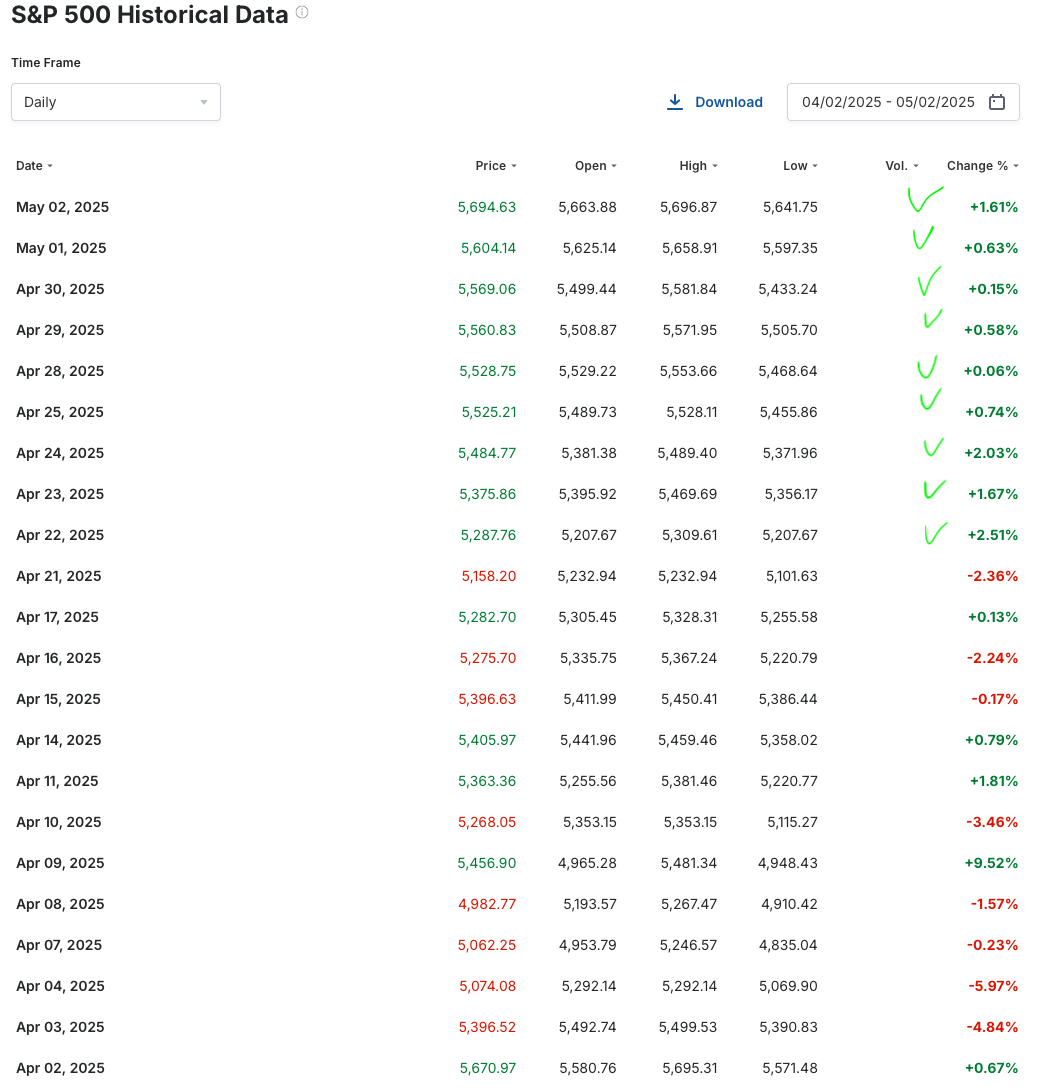The height and width of the screenshot is (1091, 1037).
Task: Click the Apr 15, 2025 date cell
Action: tap(58, 699)
